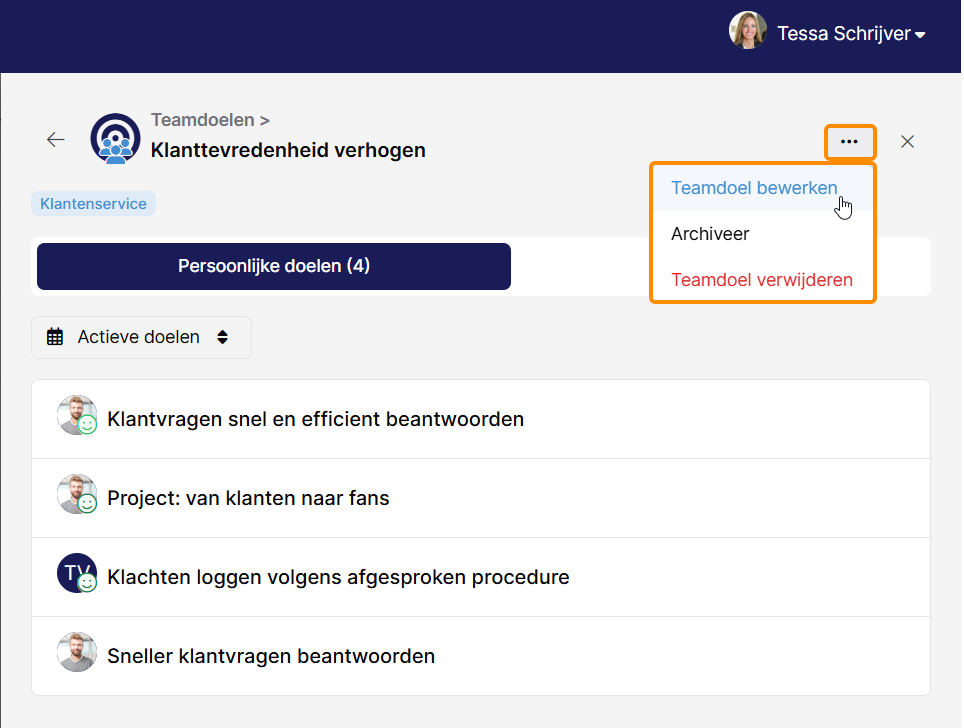
Task: Close the team goal panel
Action: pyautogui.click(x=907, y=141)
